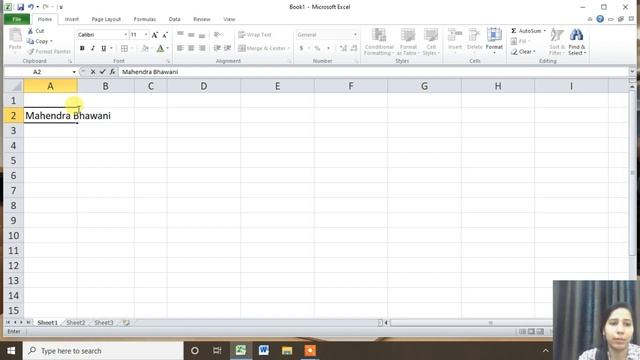Cancel the cell entry with X button
Viewport: 640px width, 360px height.
[x=93, y=72]
